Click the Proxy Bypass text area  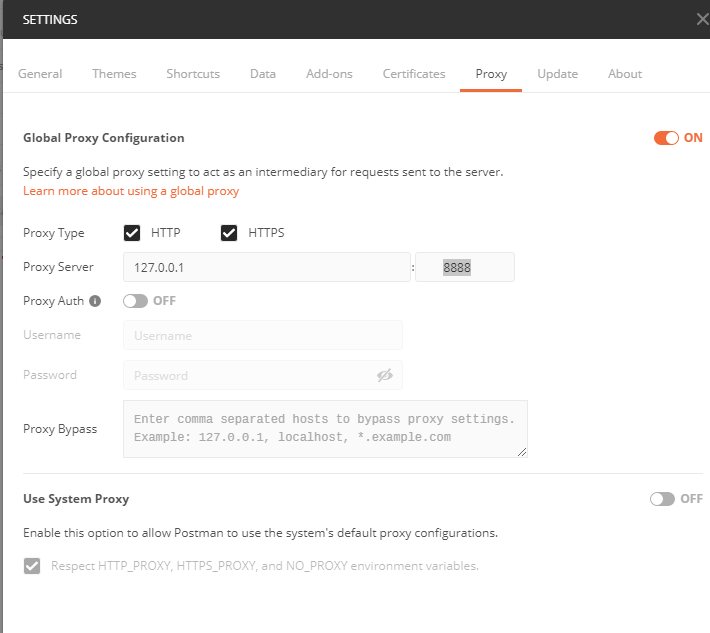click(325, 429)
